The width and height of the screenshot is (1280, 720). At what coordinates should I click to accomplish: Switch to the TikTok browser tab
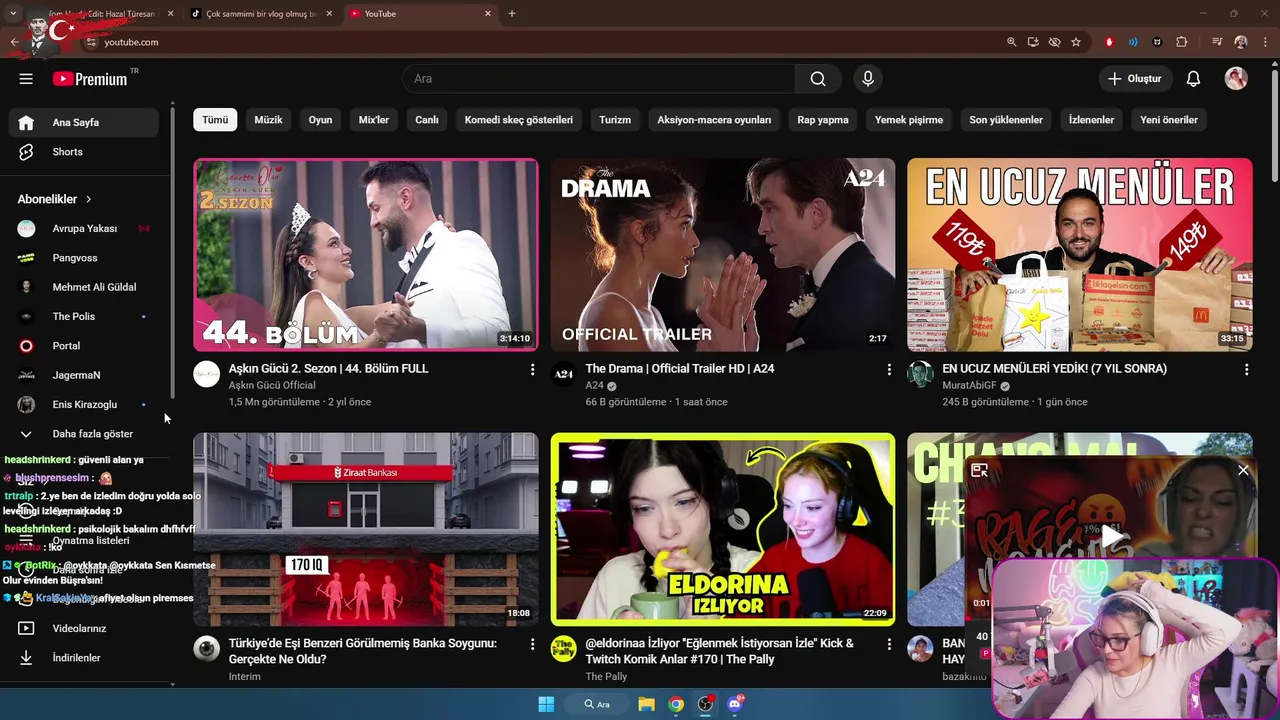coord(260,14)
